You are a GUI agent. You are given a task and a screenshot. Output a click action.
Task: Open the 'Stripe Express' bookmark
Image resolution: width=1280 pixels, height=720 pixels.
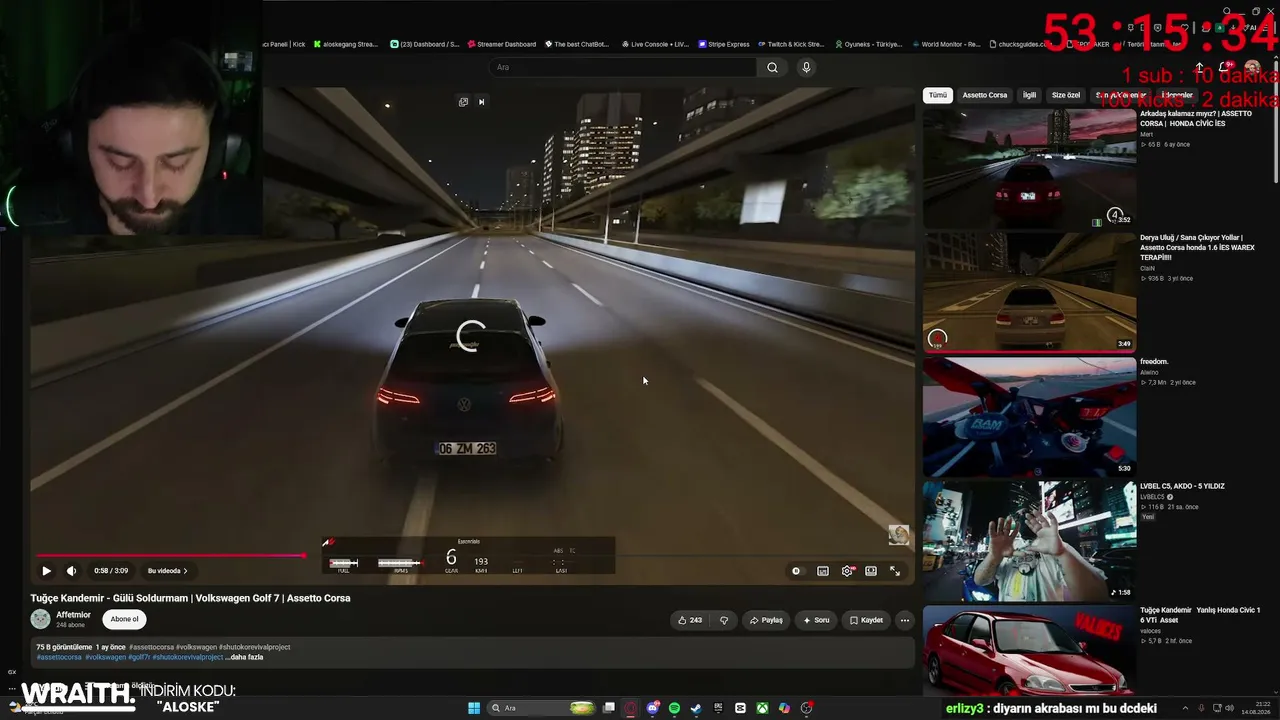[724, 44]
